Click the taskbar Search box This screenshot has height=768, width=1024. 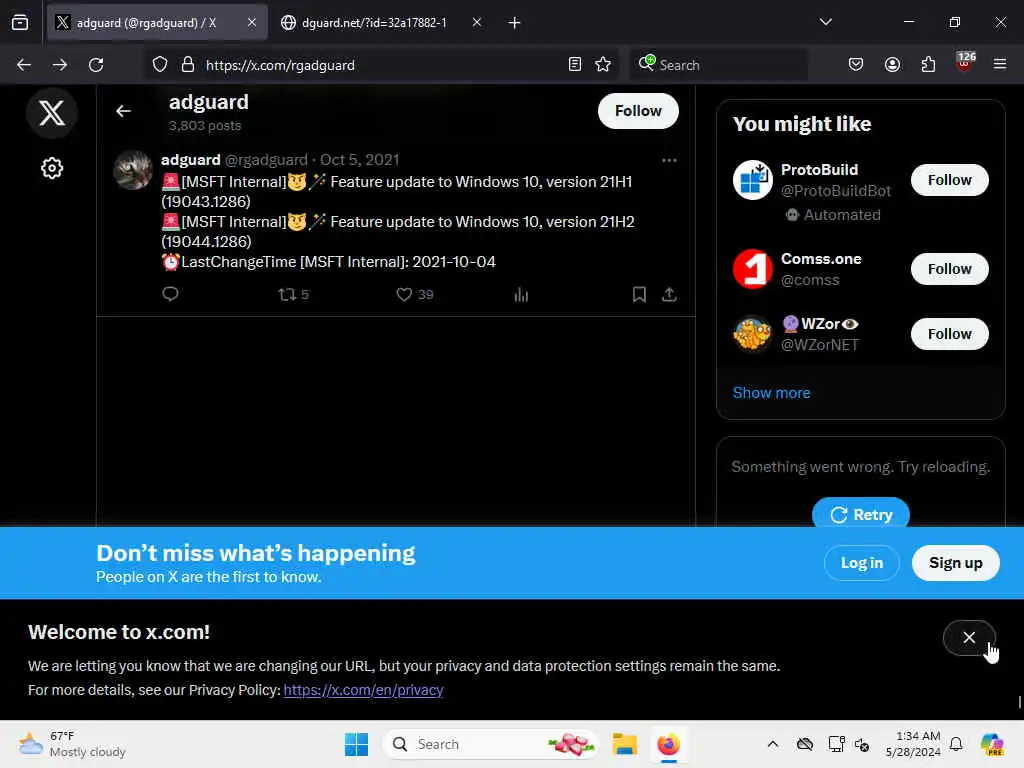[490, 744]
